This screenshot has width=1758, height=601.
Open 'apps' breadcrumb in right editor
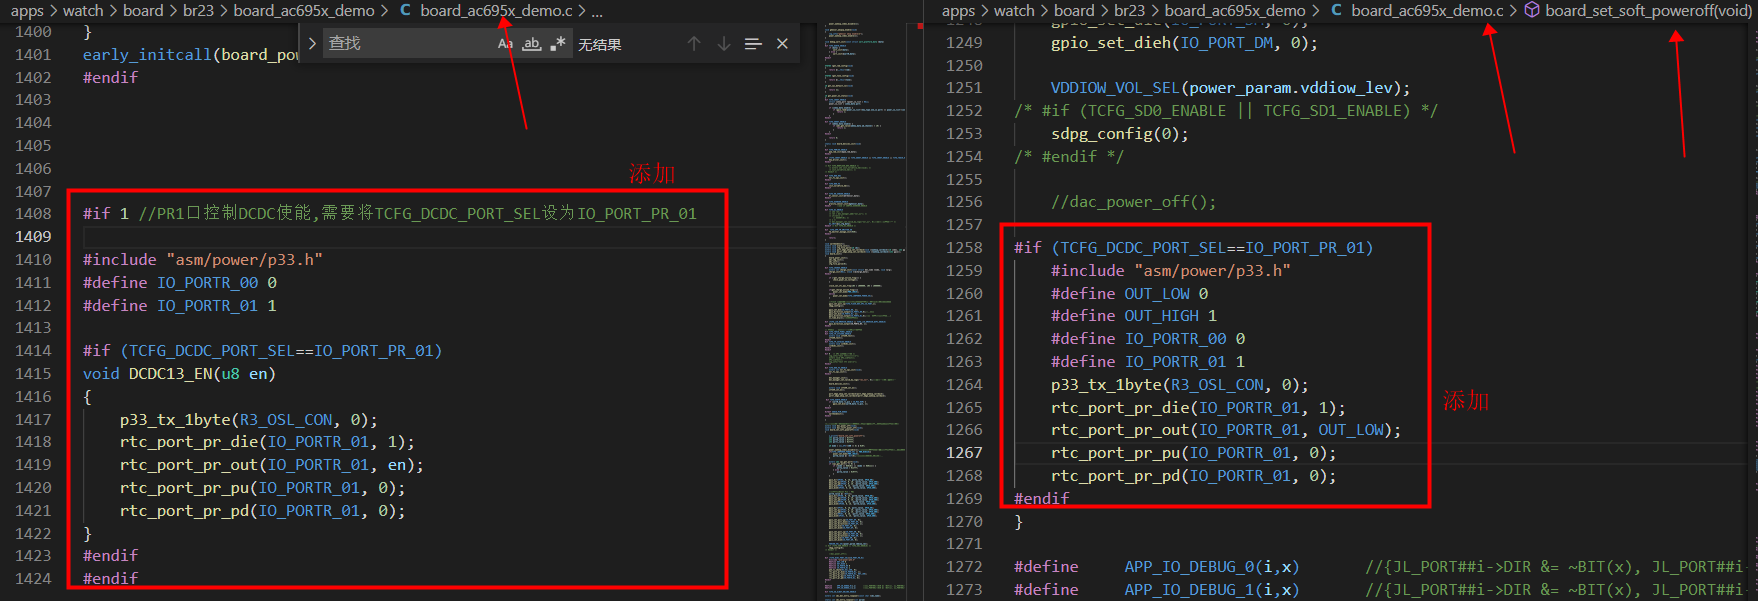pos(958,11)
